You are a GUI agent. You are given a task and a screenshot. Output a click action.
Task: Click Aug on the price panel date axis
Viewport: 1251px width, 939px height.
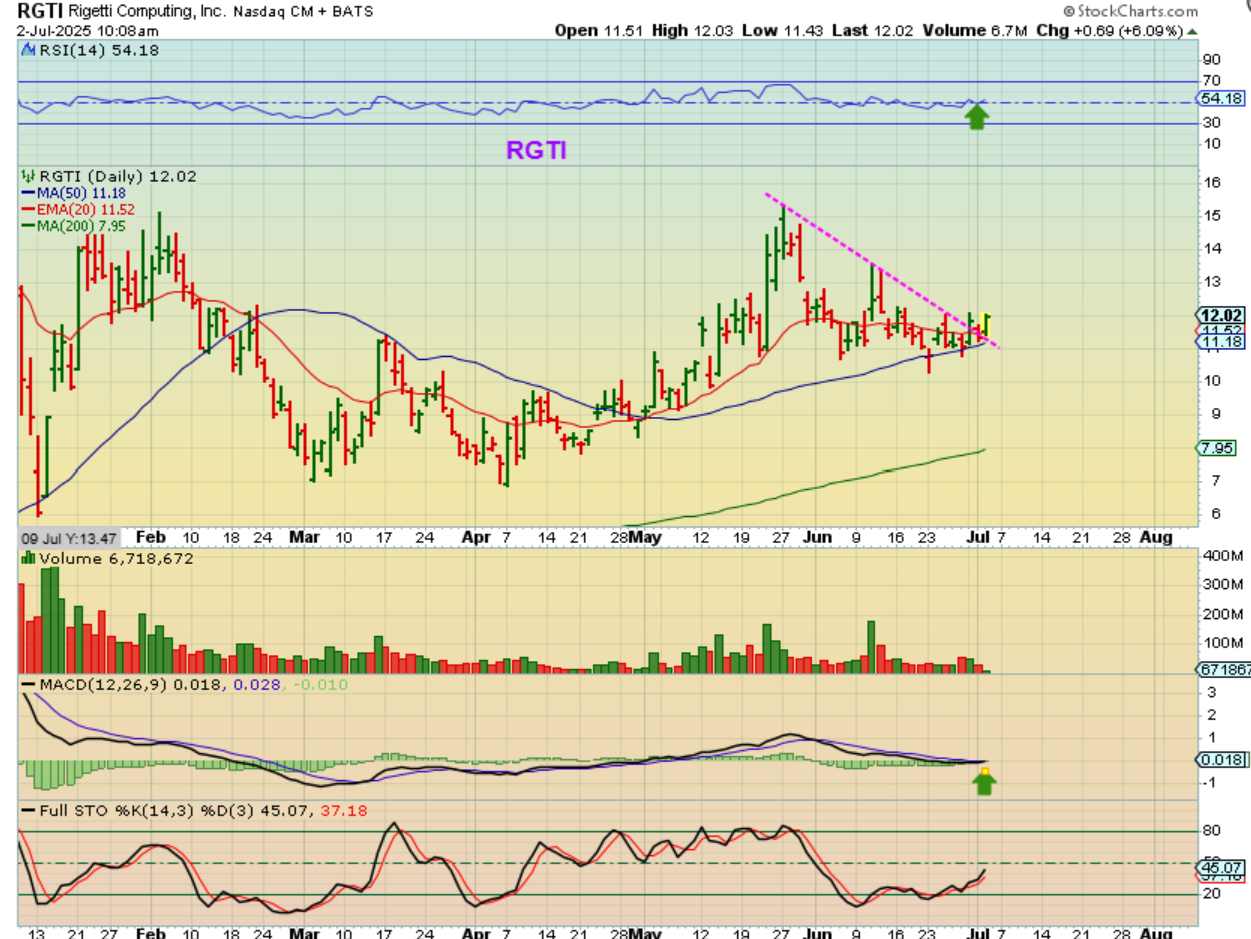pyautogui.click(x=1155, y=537)
